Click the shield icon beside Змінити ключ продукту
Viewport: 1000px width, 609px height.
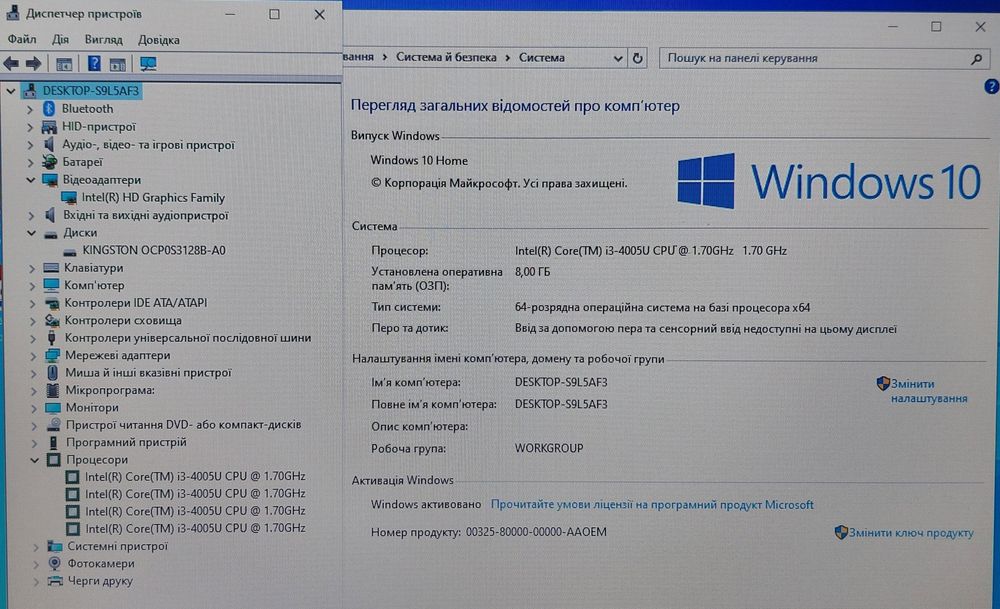pyautogui.click(x=841, y=532)
